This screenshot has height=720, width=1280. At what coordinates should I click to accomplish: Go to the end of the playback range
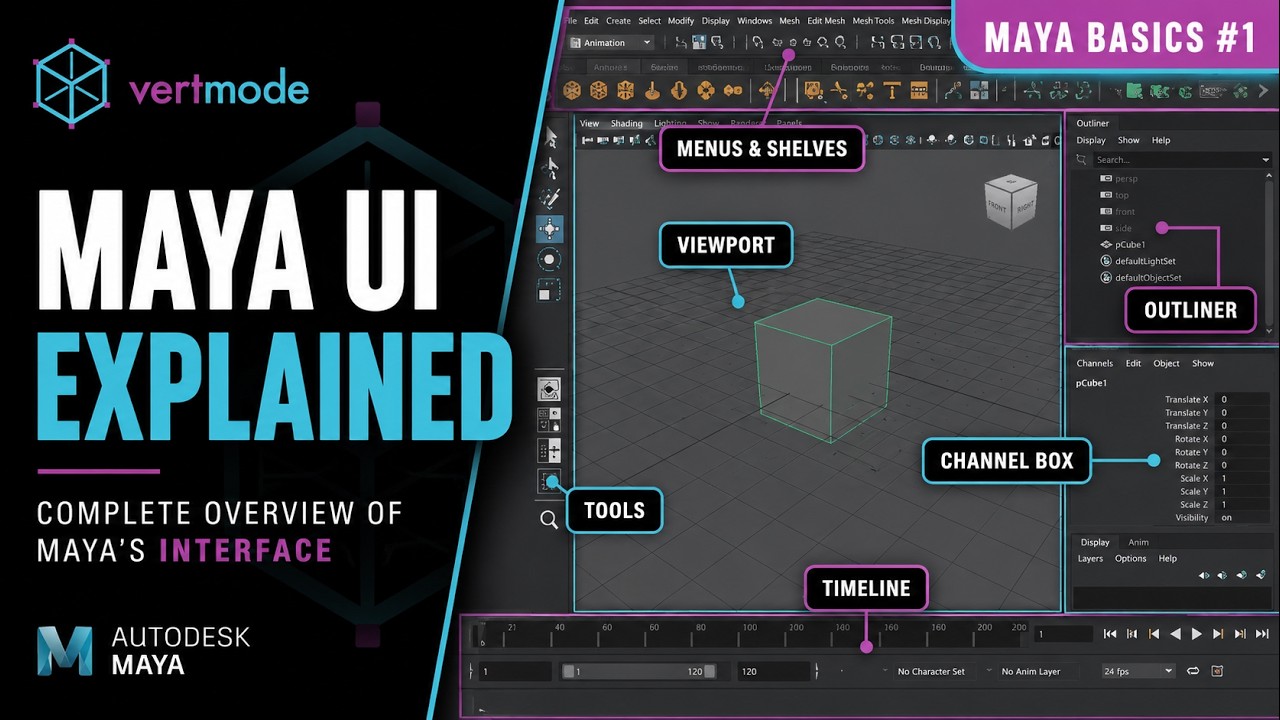[1262, 634]
